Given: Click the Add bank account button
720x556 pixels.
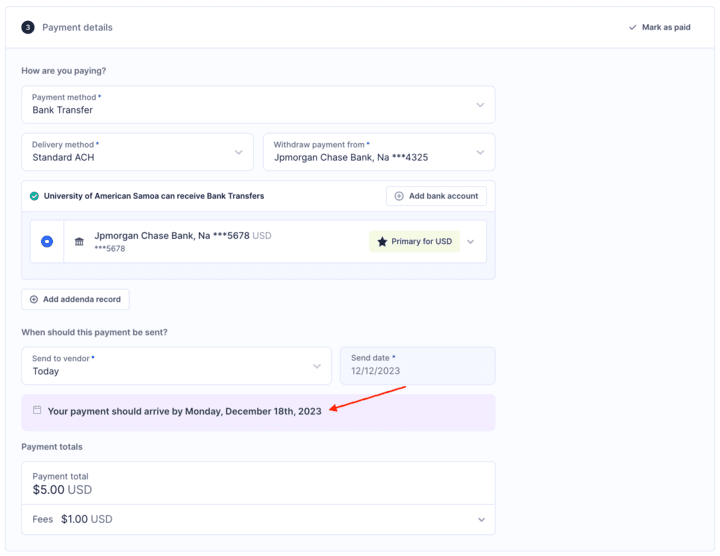Looking at the screenshot, I should [436, 196].
